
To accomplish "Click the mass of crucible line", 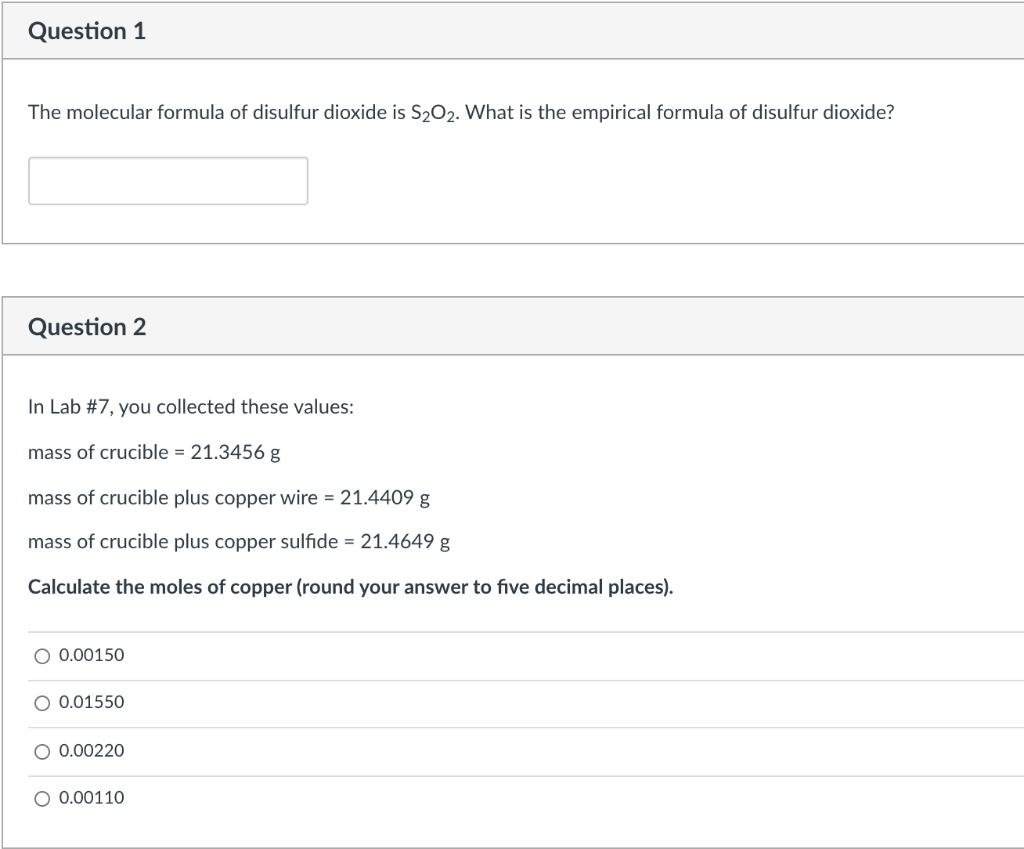I will coord(153,452).
